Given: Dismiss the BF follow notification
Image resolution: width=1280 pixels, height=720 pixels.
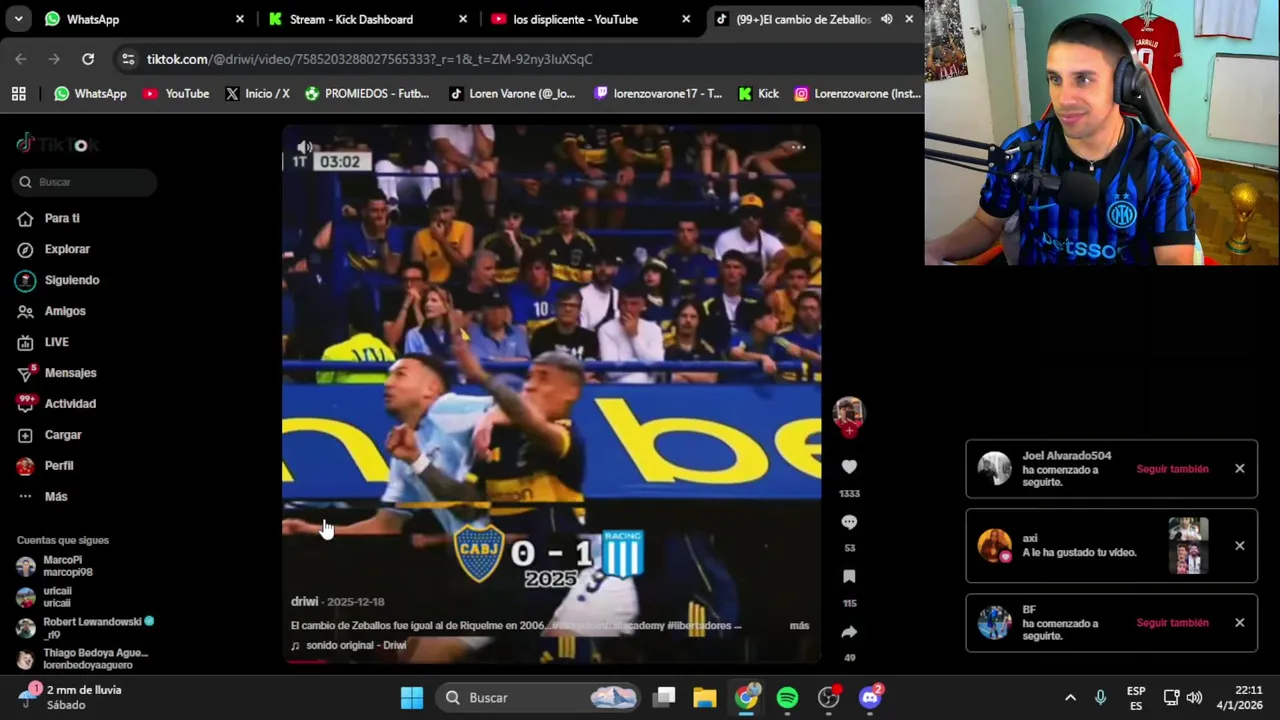Looking at the screenshot, I should pos(1239,623).
